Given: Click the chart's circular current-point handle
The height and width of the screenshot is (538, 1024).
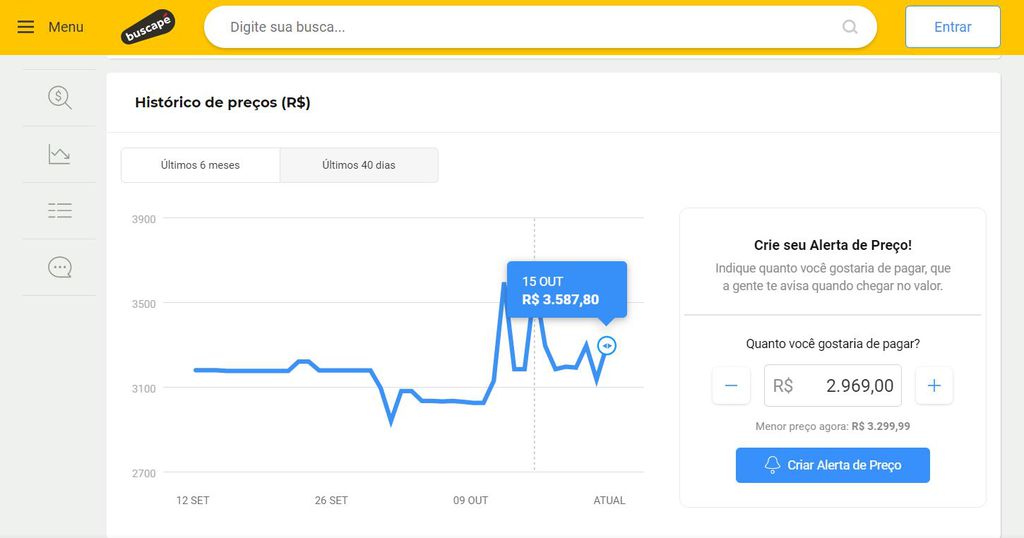Looking at the screenshot, I should tap(607, 345).
